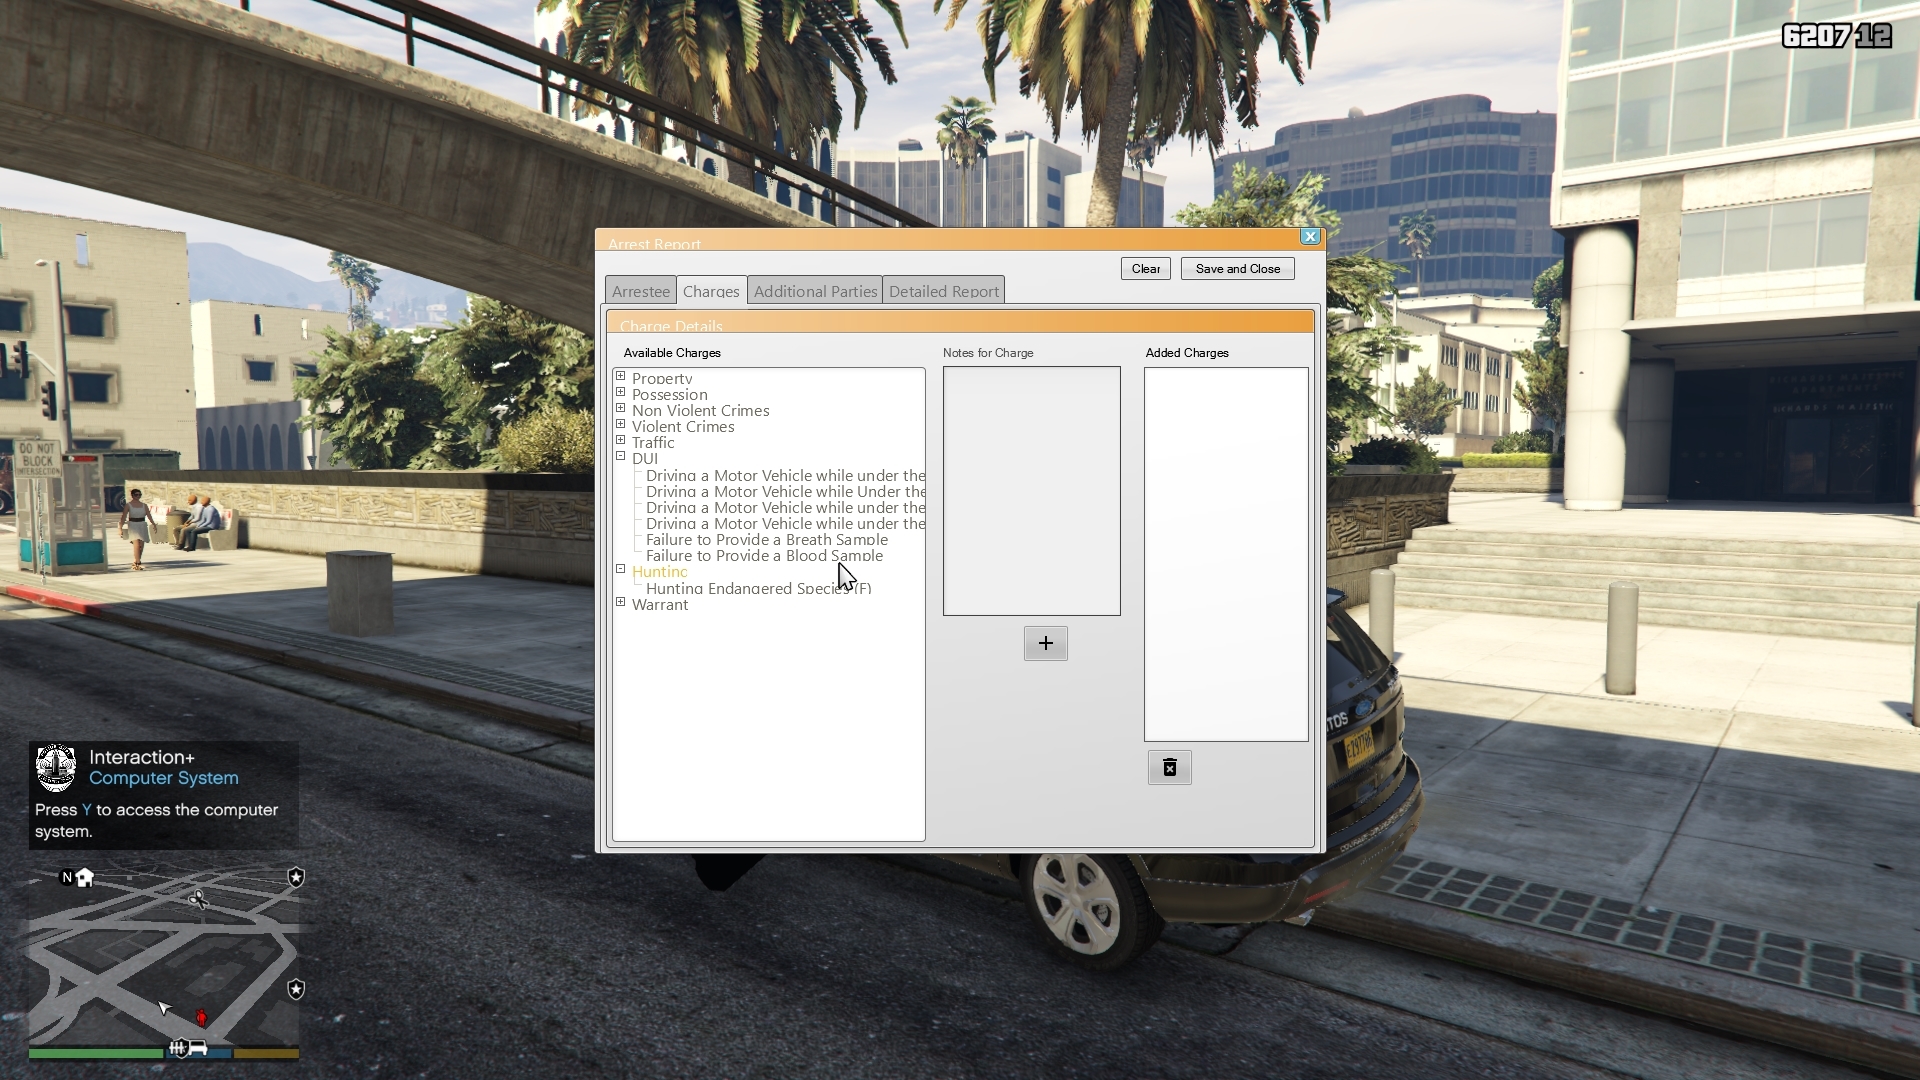Click the trash delete charge icon

(1169, 768)
